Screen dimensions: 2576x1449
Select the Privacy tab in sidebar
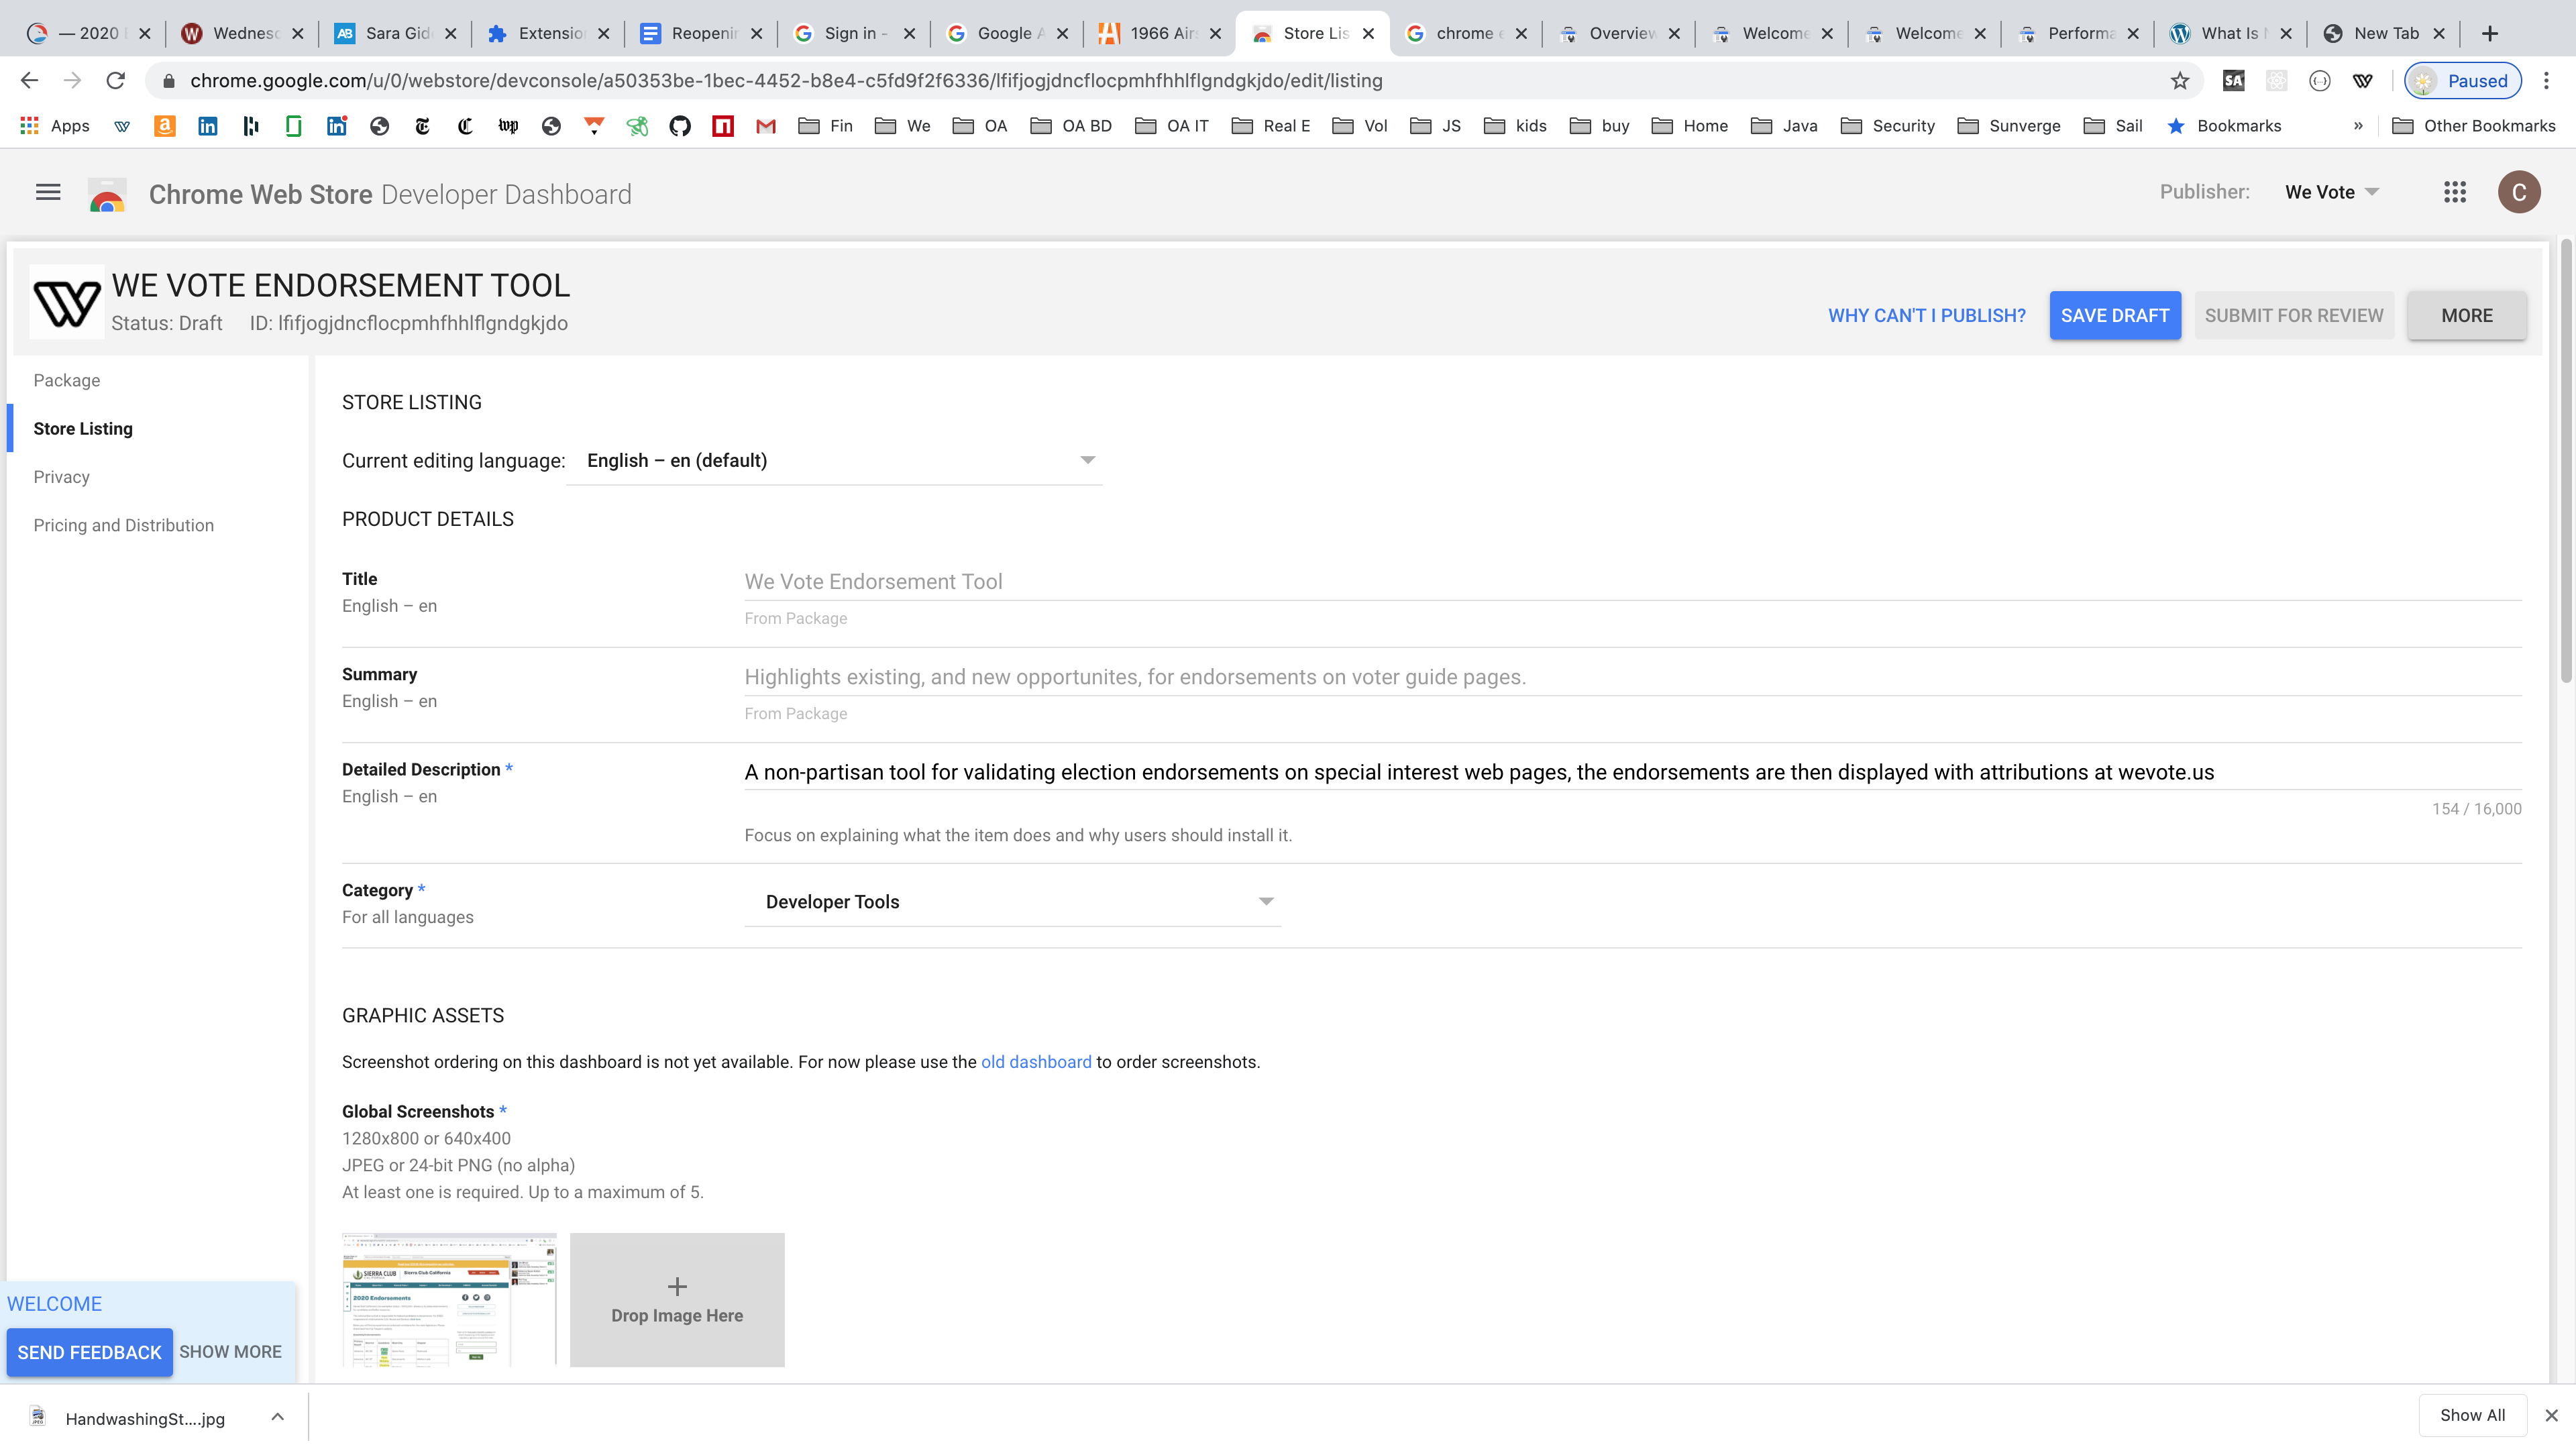pos(60,476)
